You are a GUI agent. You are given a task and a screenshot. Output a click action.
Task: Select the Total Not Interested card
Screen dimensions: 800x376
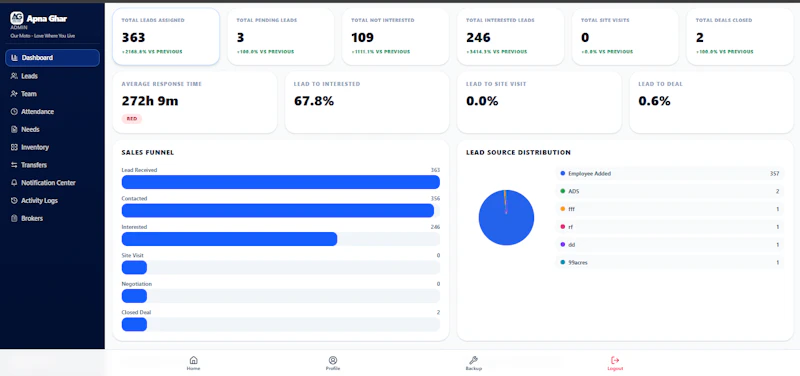(395, 37)
